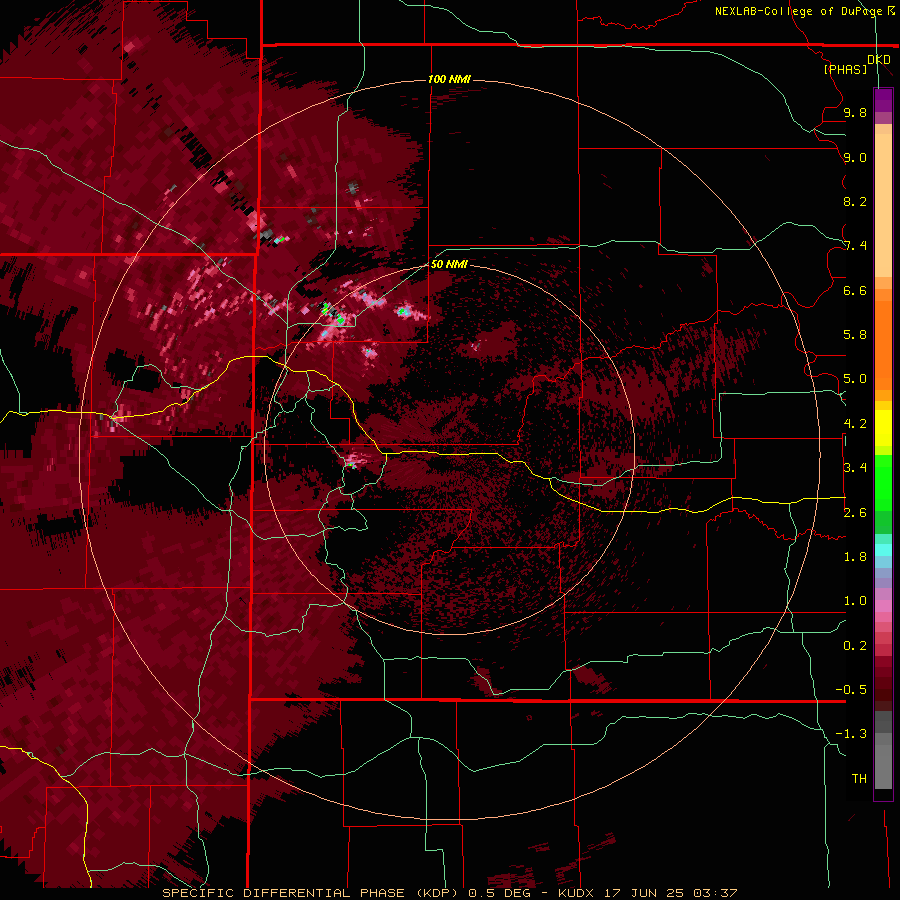Click the orange segment of the color bar
900x900 pixels.
883,344
